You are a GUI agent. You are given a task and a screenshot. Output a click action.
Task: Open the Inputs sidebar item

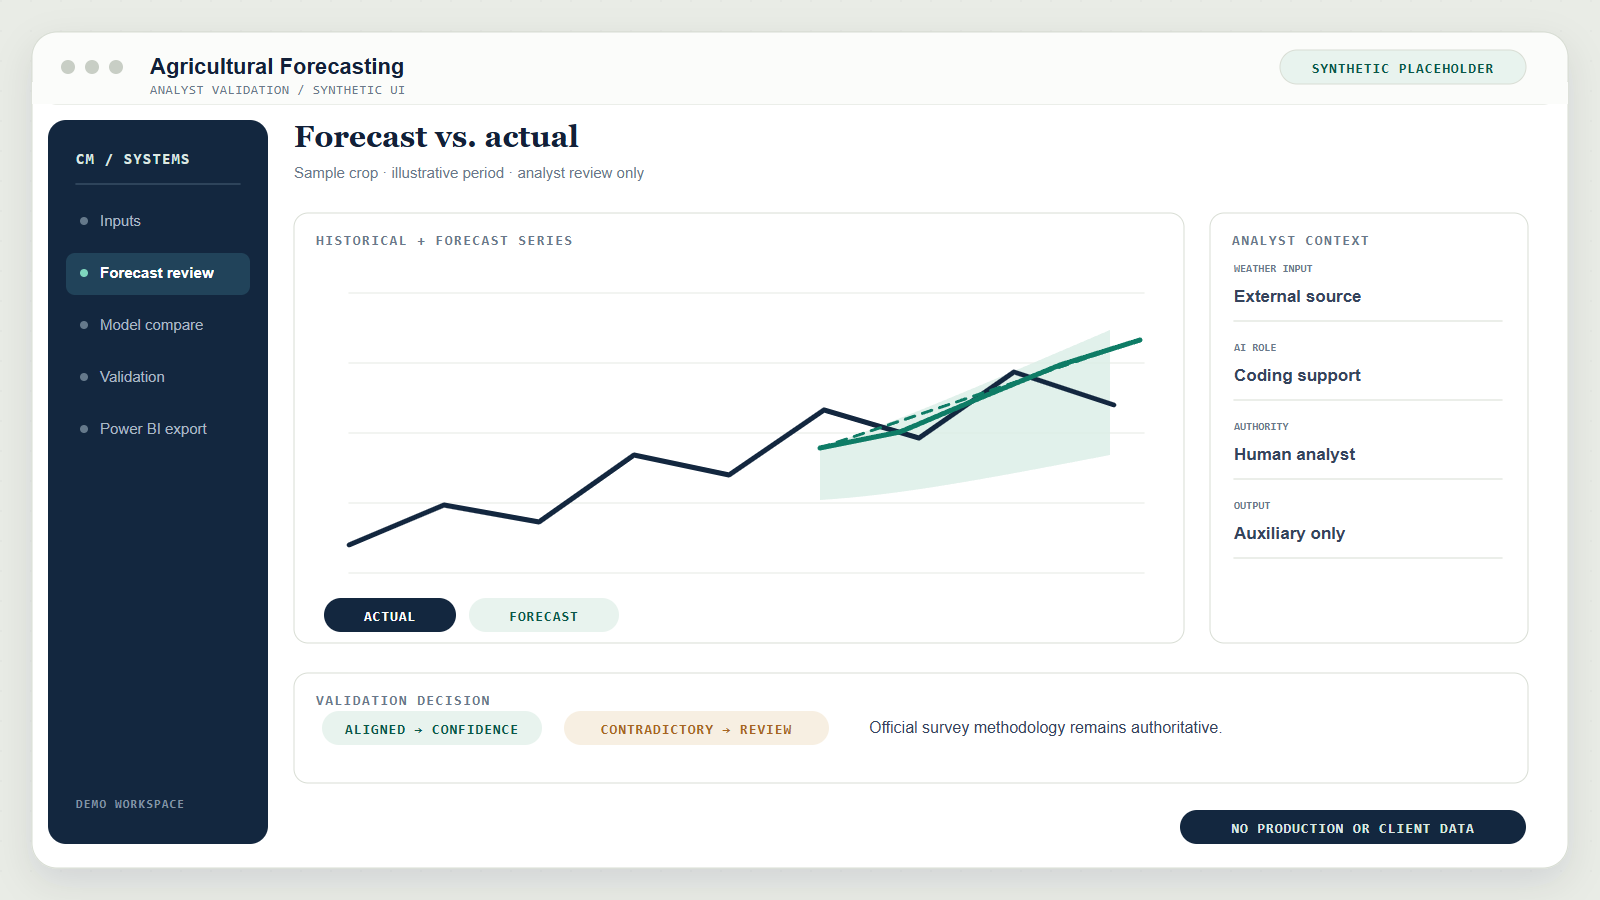coord(158,221)
